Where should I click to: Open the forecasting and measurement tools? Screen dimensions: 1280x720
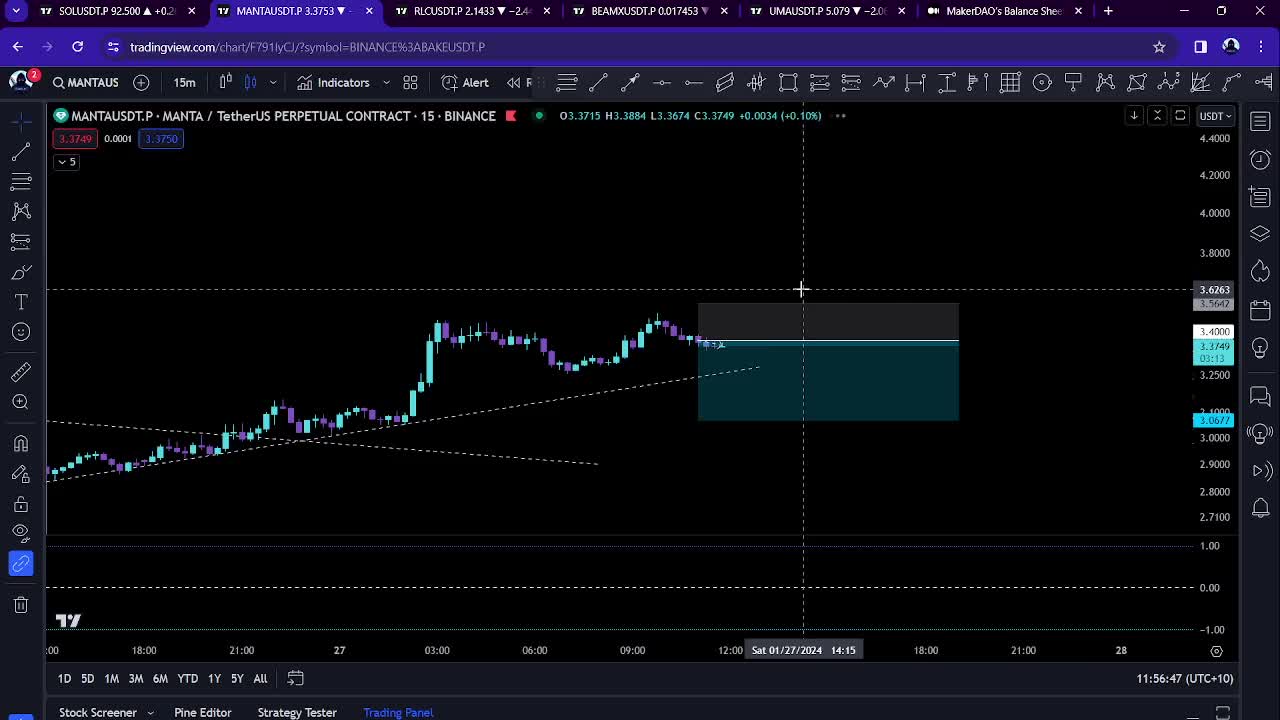21,241
